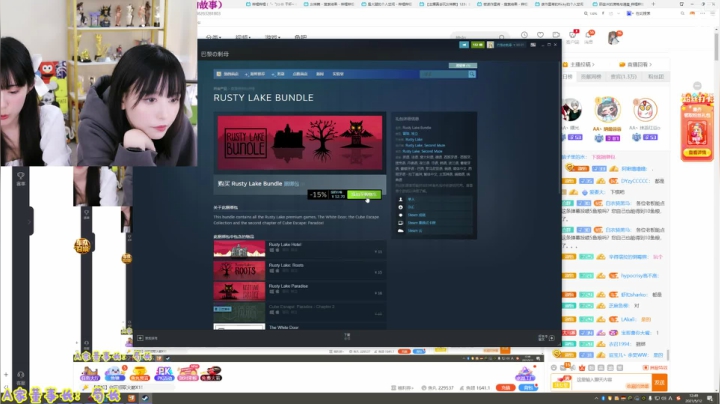This screenshot has width=720, height=404.
Task: Click the green install button in Steam title bar
Action: (478, 45)
